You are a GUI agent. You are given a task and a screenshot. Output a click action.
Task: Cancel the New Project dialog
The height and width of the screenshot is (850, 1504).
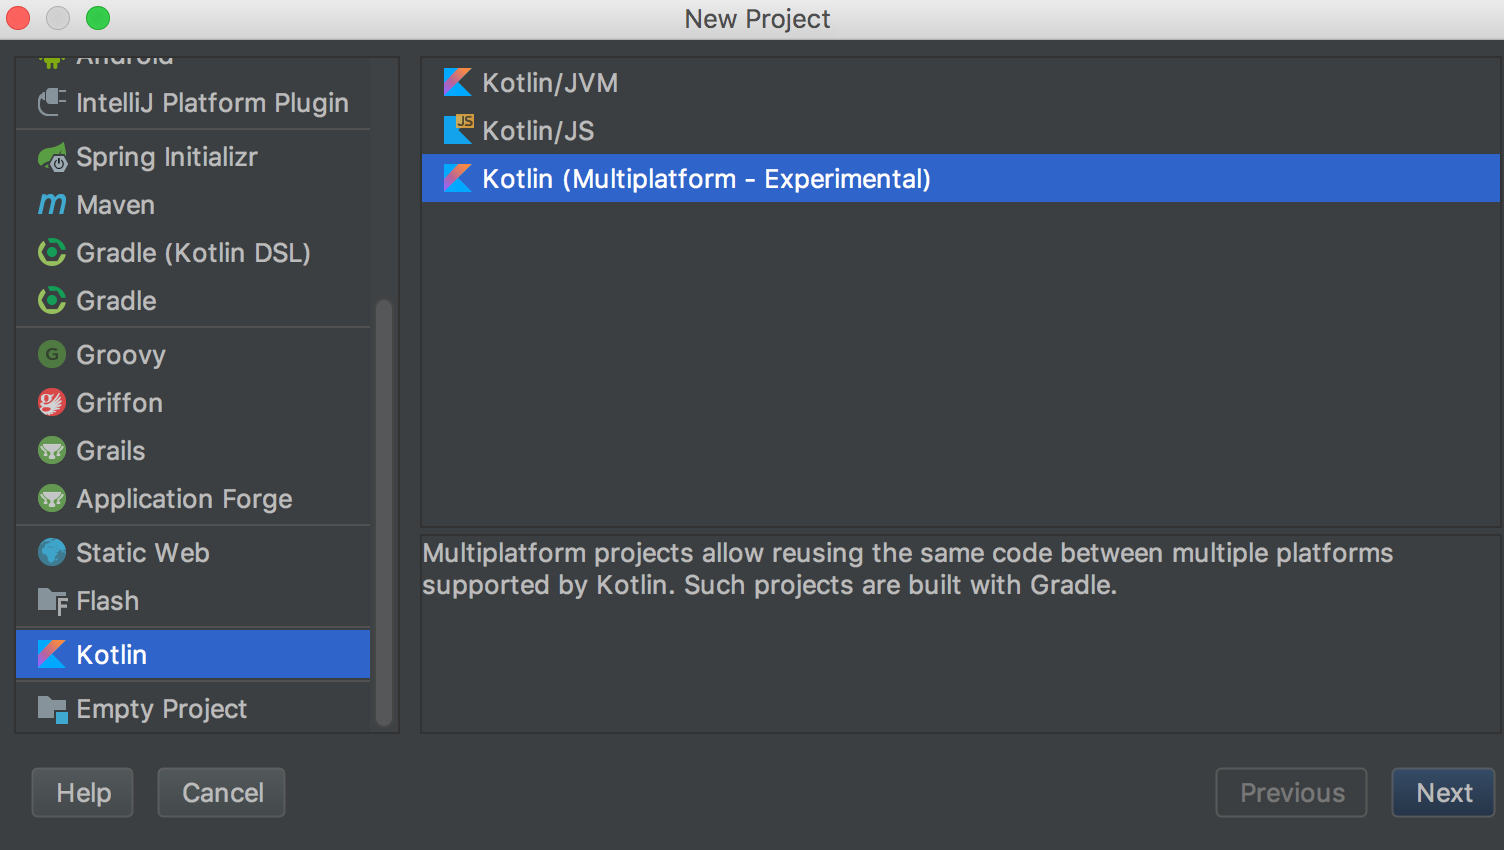tap(222, 793)
